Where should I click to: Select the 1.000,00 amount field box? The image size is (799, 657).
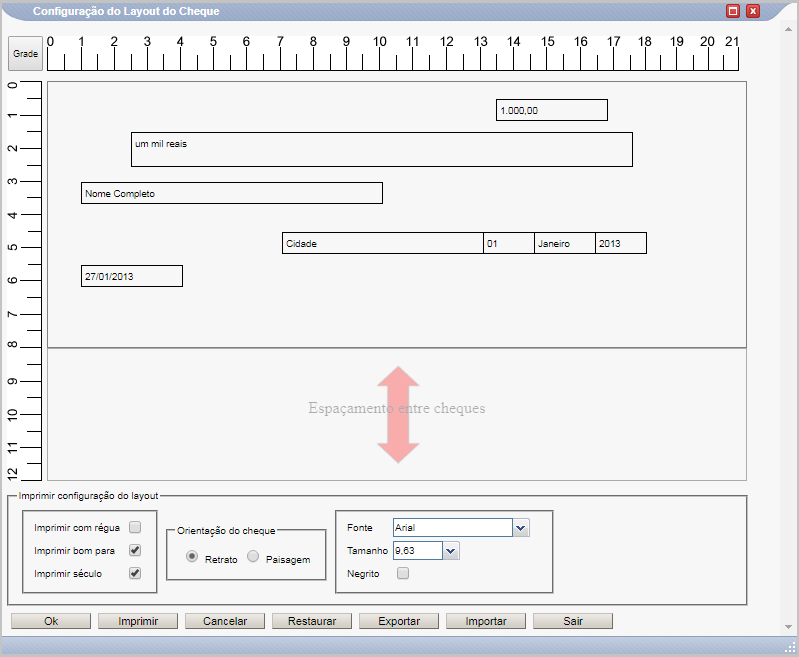pos(551,110)
